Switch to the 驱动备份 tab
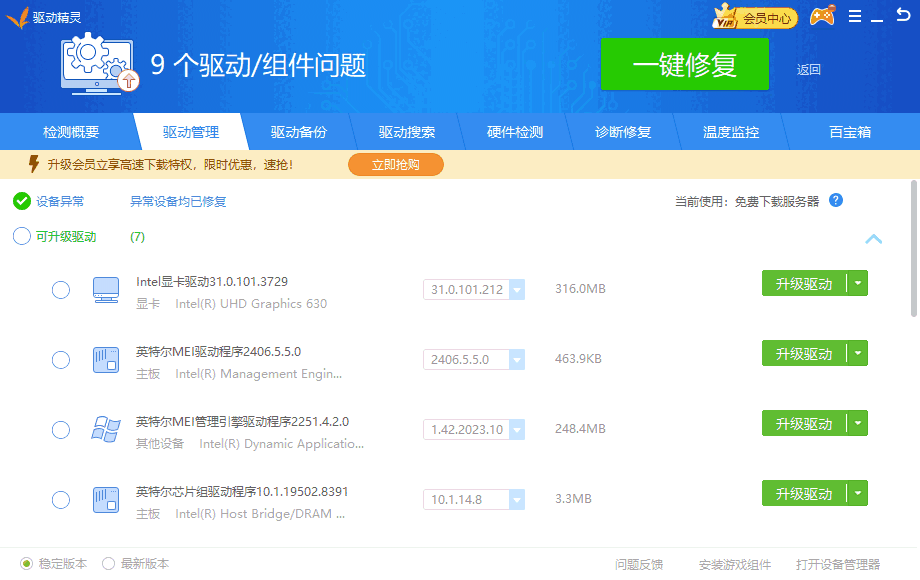920x580 pixels. [298, 132]
